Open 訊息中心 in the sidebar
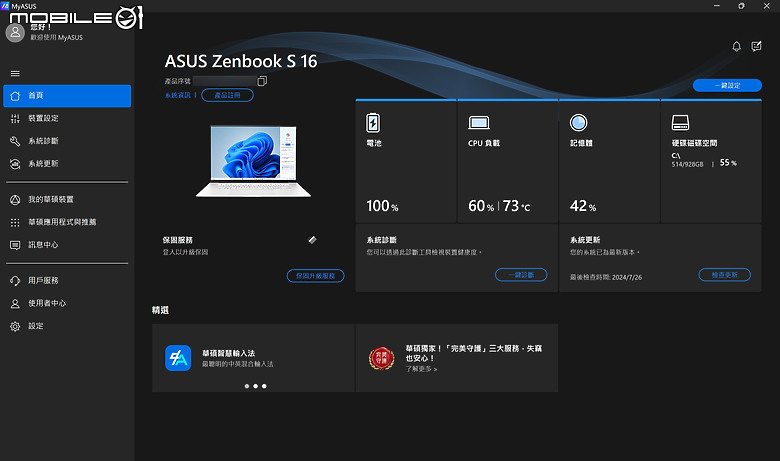 [x=67, y=245]
